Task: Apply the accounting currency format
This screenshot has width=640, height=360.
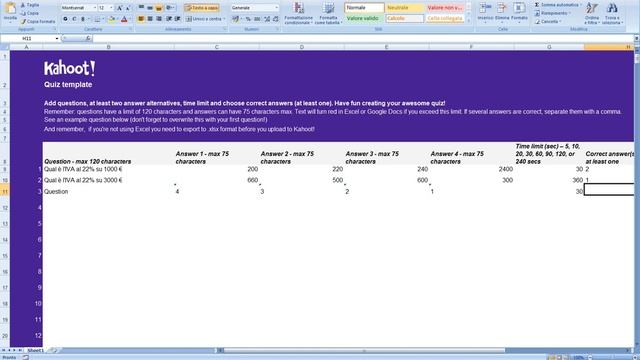Action: 236,19
